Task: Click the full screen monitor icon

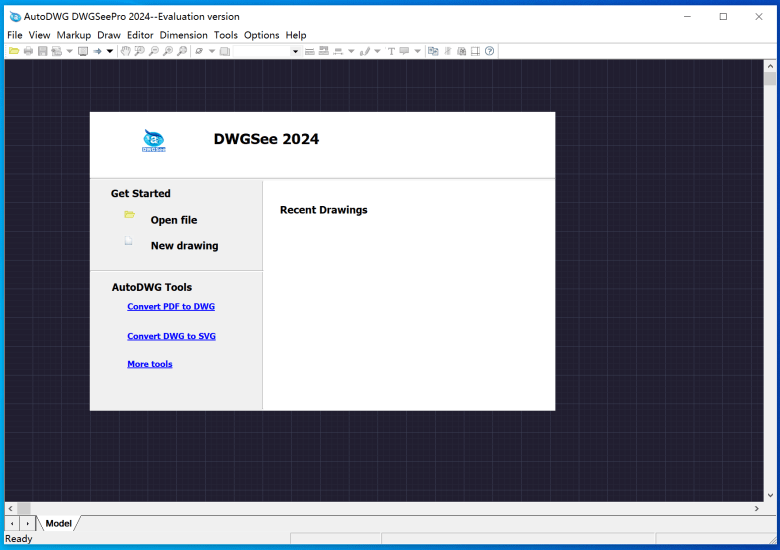Action: (83, 51)
